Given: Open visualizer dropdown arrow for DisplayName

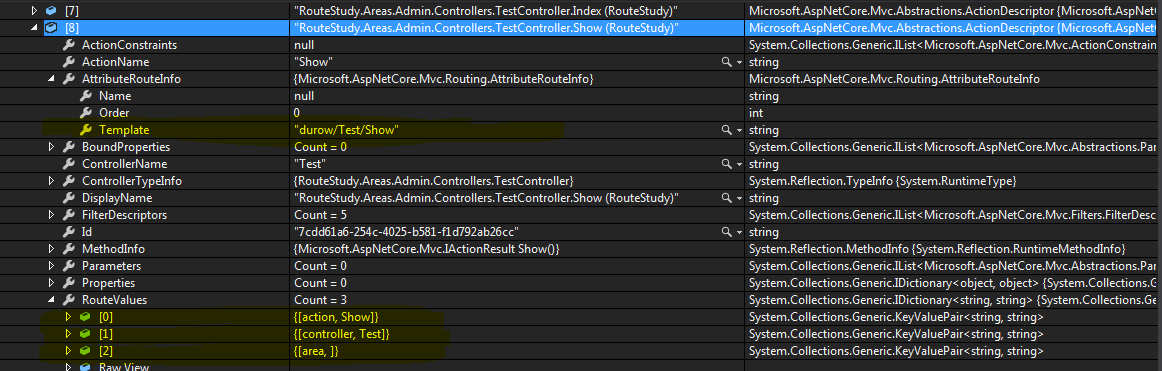Looking at the screenshot, I should pyautogui.click(x=739, y=198).
